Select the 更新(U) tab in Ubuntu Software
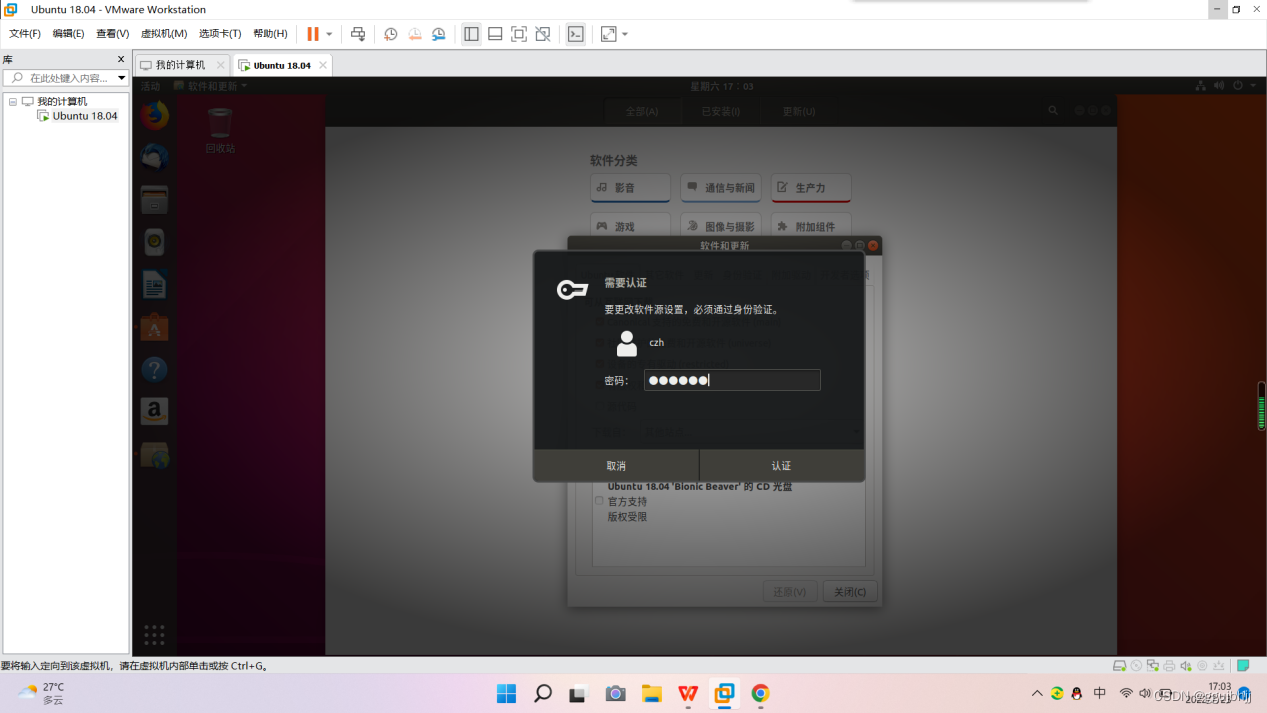 (799, 112)
